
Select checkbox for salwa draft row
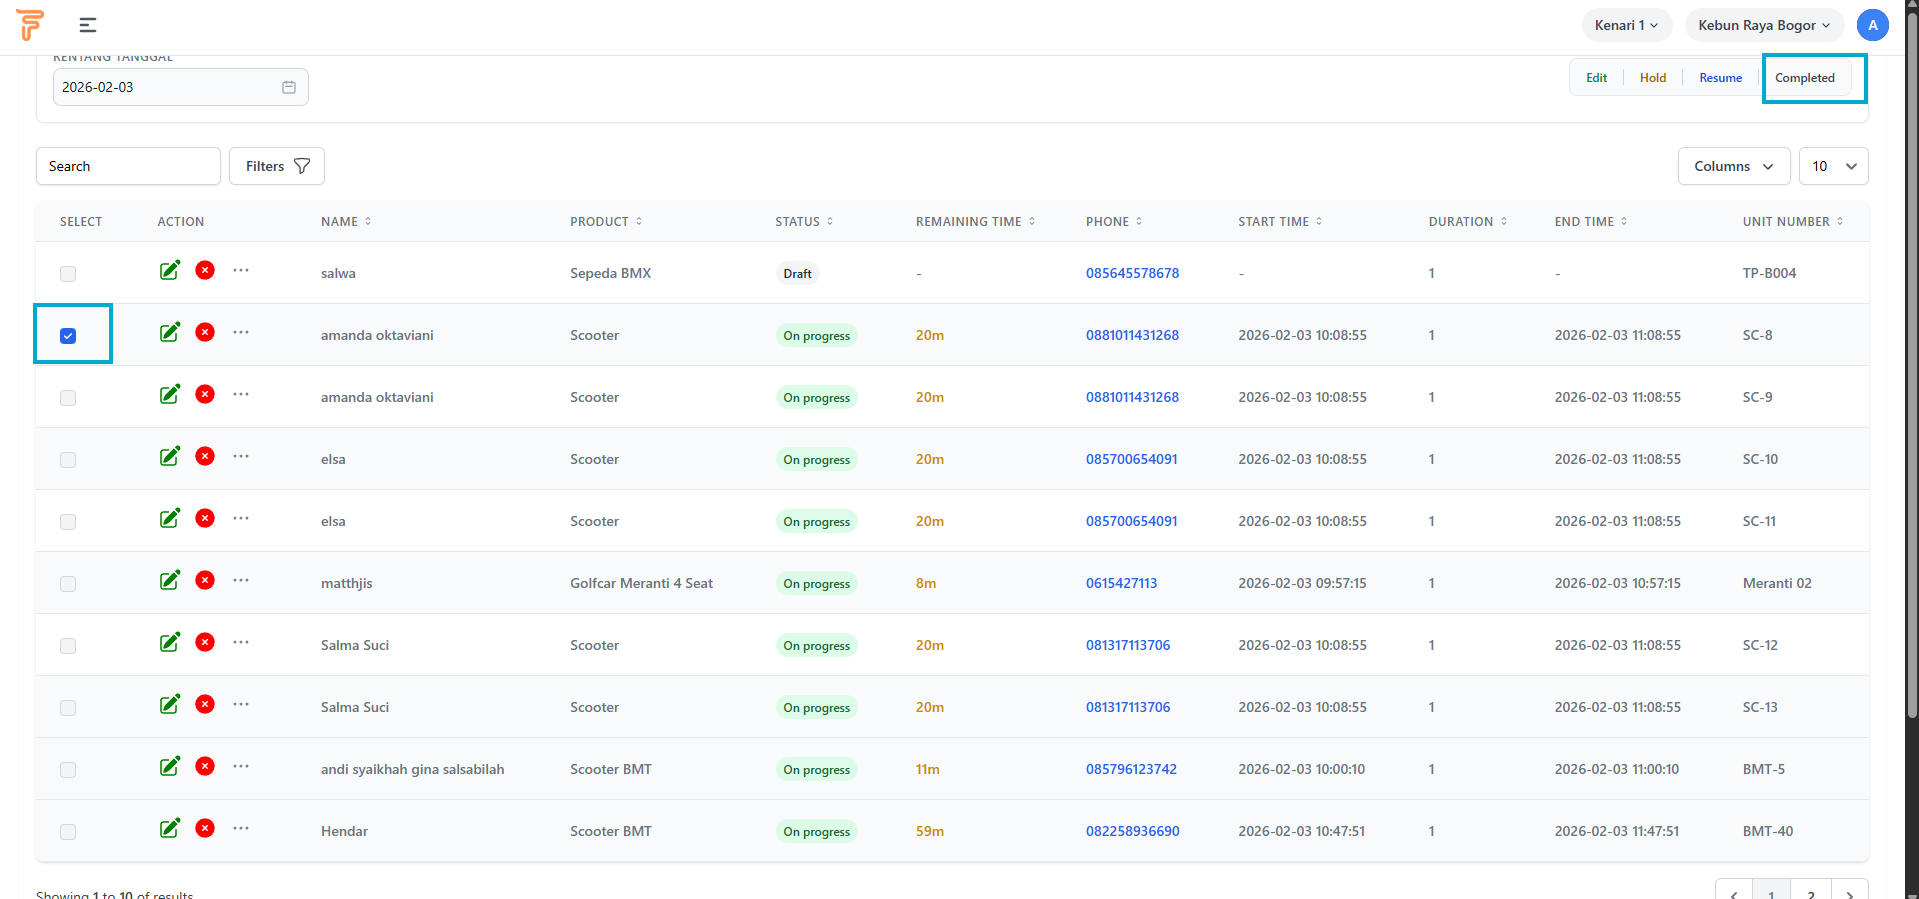[x=68, y=274]
